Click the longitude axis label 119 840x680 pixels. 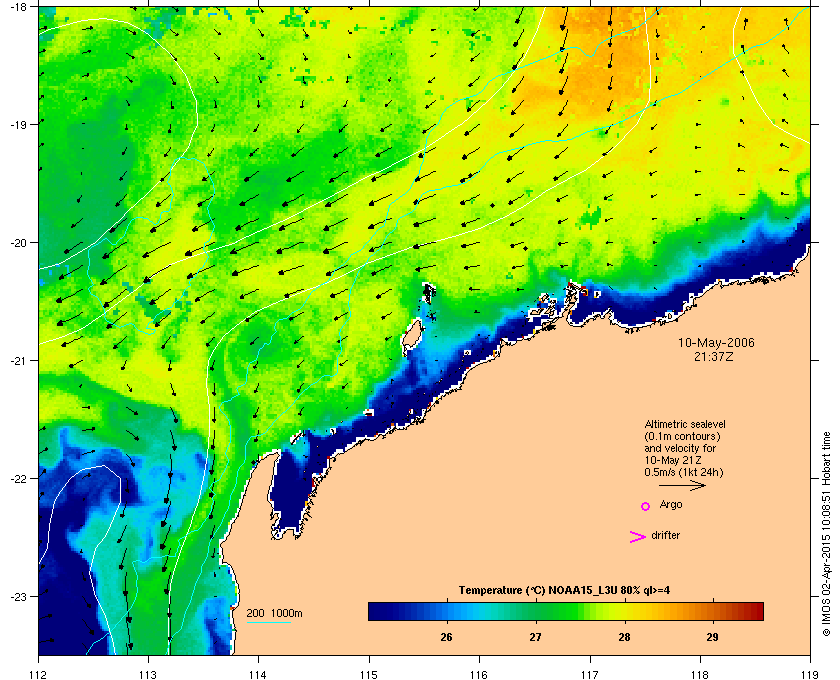pyautogui.click(x=810, y=674)
